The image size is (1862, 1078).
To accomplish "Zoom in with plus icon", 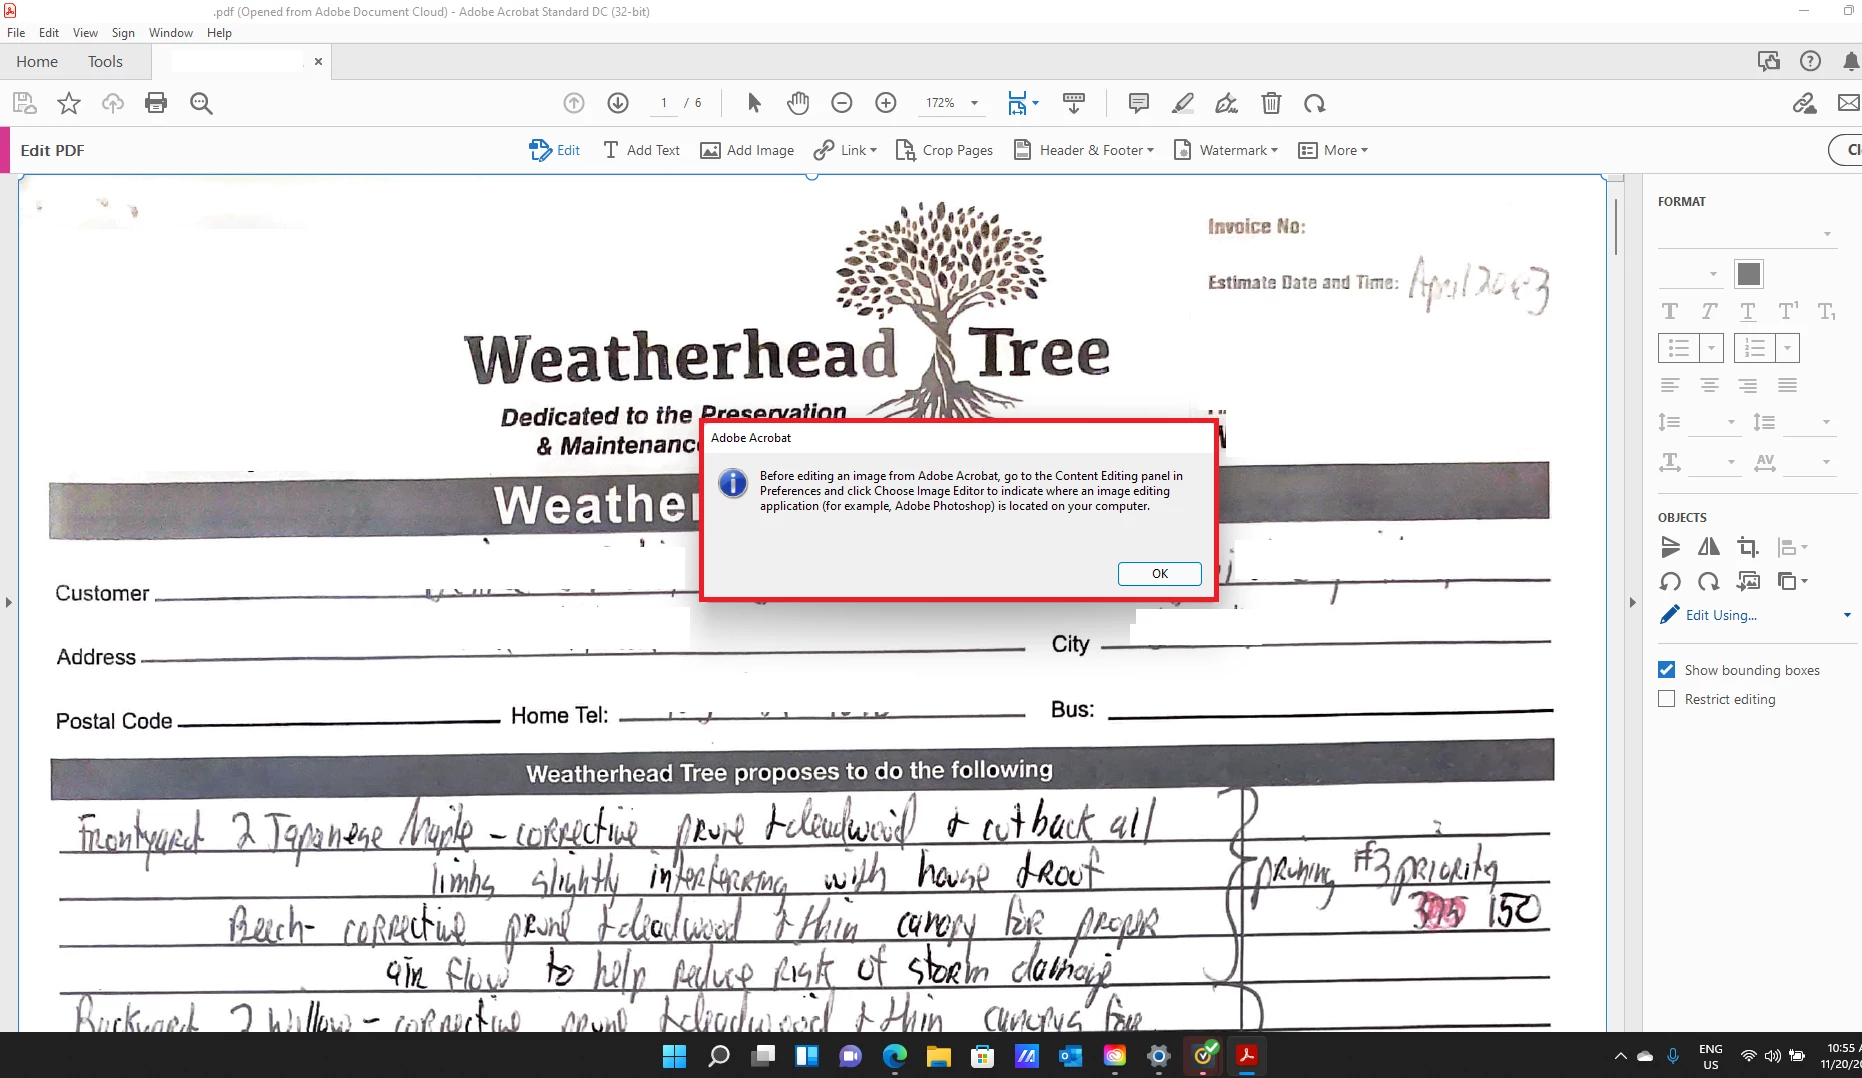I will point(886,103).
